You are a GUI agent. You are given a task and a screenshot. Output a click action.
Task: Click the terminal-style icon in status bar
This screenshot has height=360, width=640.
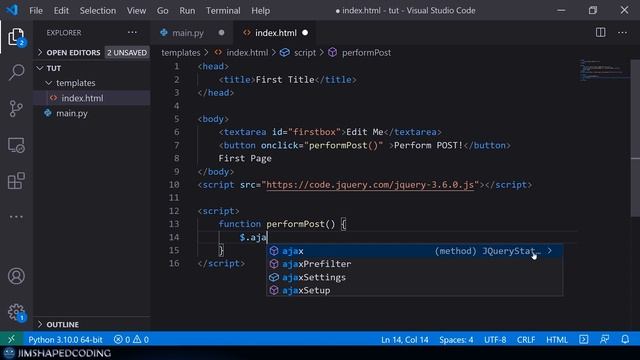[x=584, y=339]
